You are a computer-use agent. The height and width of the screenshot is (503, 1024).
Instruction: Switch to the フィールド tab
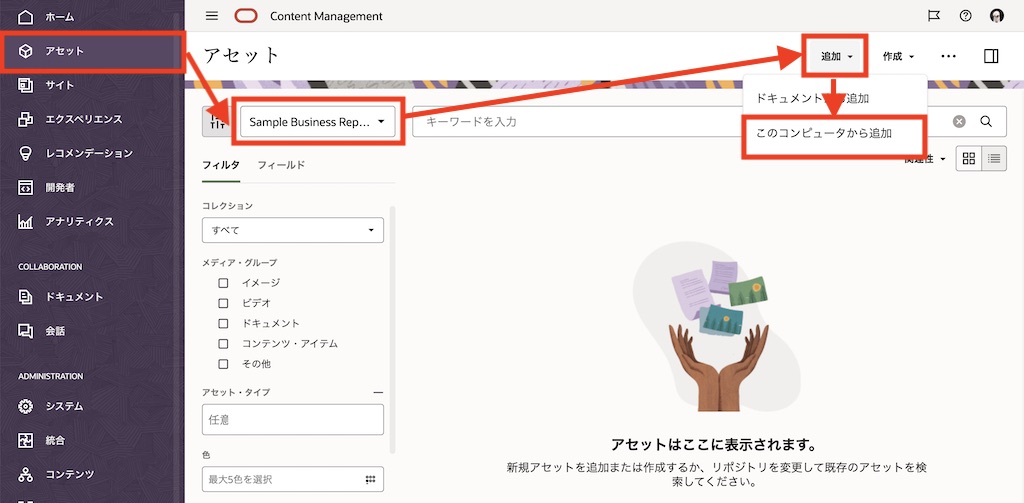pos(281,165)
